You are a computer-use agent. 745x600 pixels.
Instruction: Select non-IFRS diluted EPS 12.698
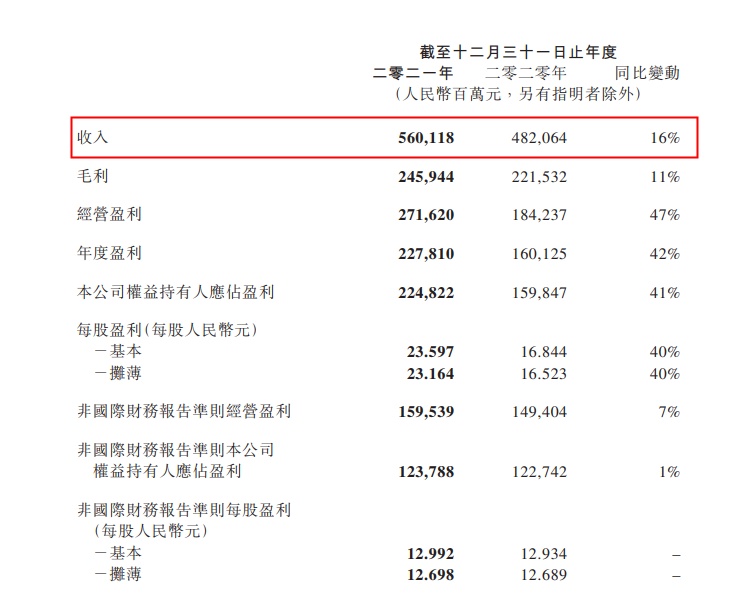coord(430,575)
